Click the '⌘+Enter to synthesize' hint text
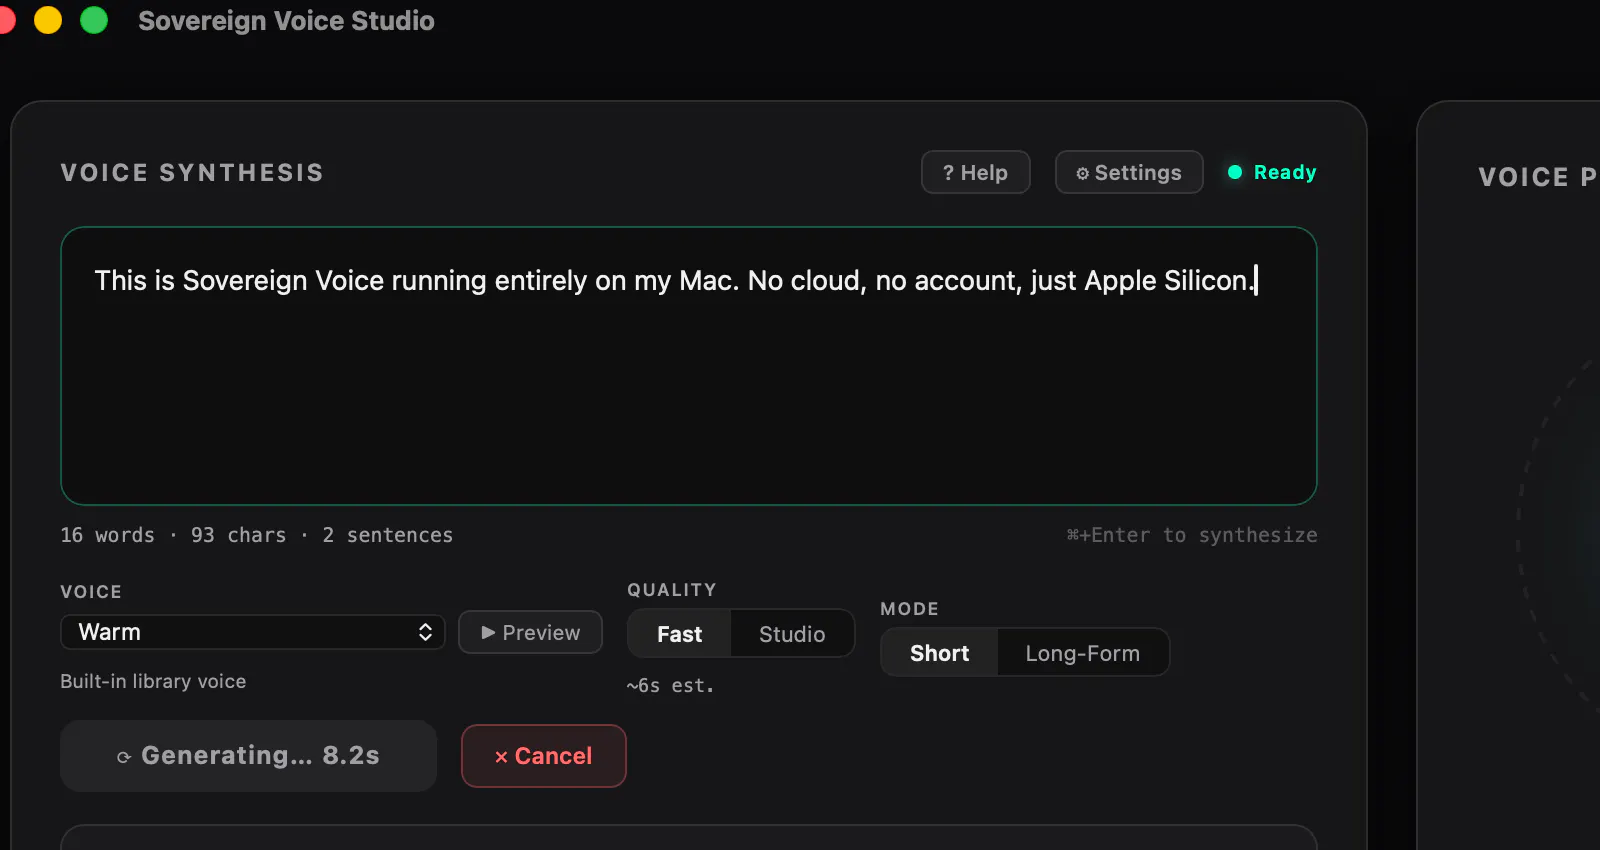 click(x=1192, y=535)
